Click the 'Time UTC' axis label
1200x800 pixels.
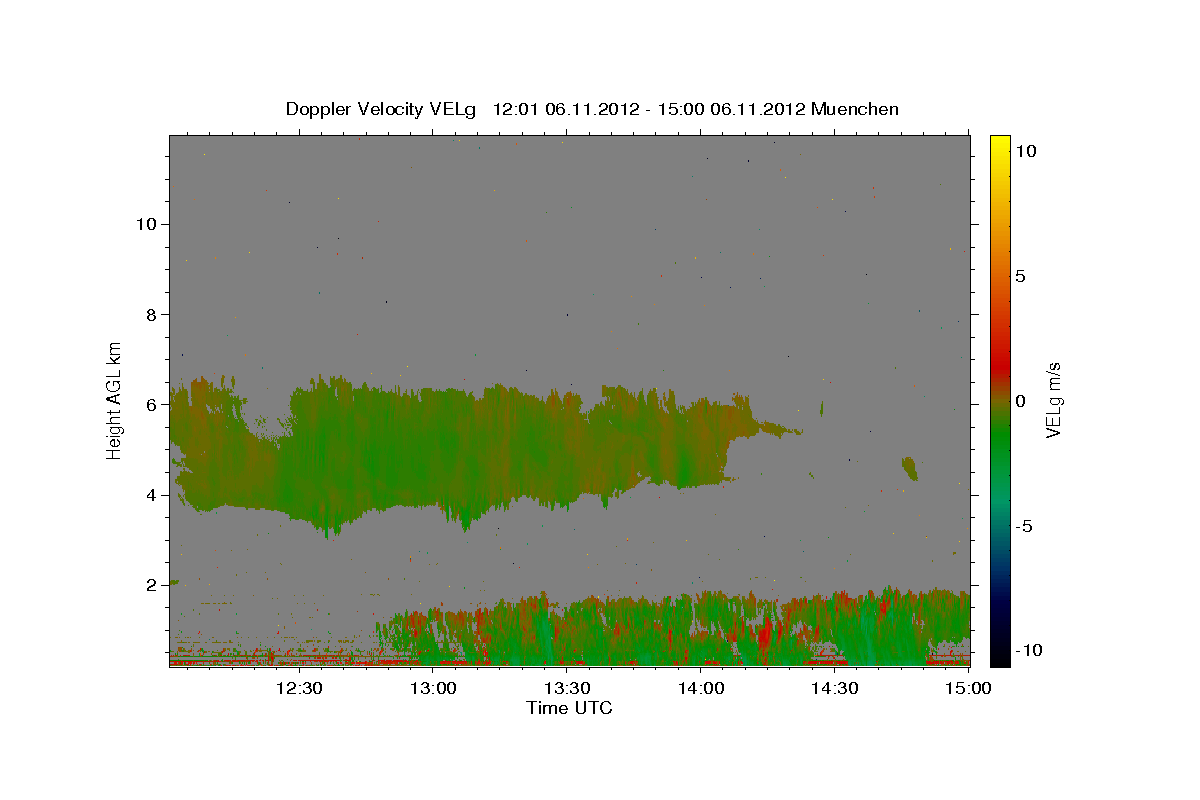point(569,708)
